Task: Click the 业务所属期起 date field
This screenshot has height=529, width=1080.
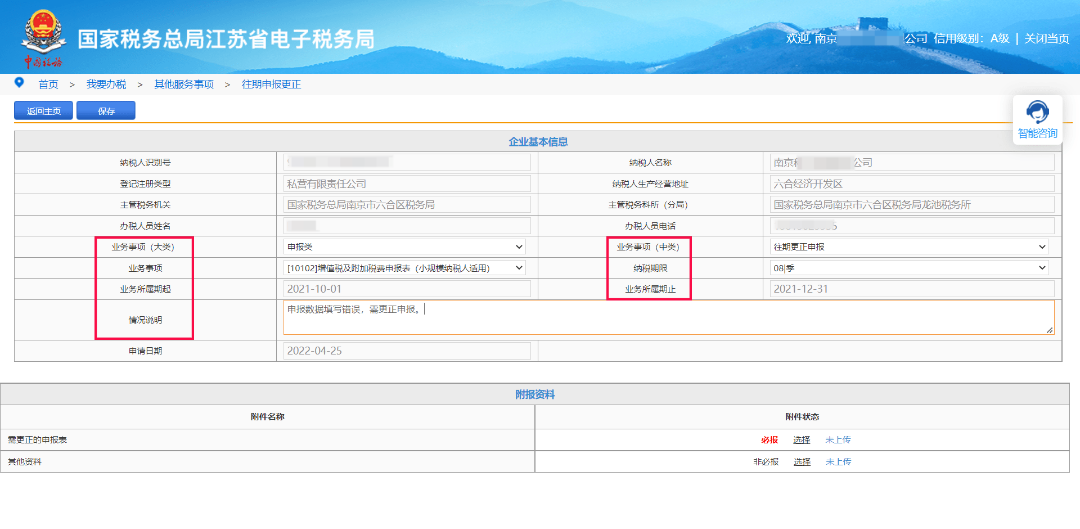Action: tap(406, 289)
